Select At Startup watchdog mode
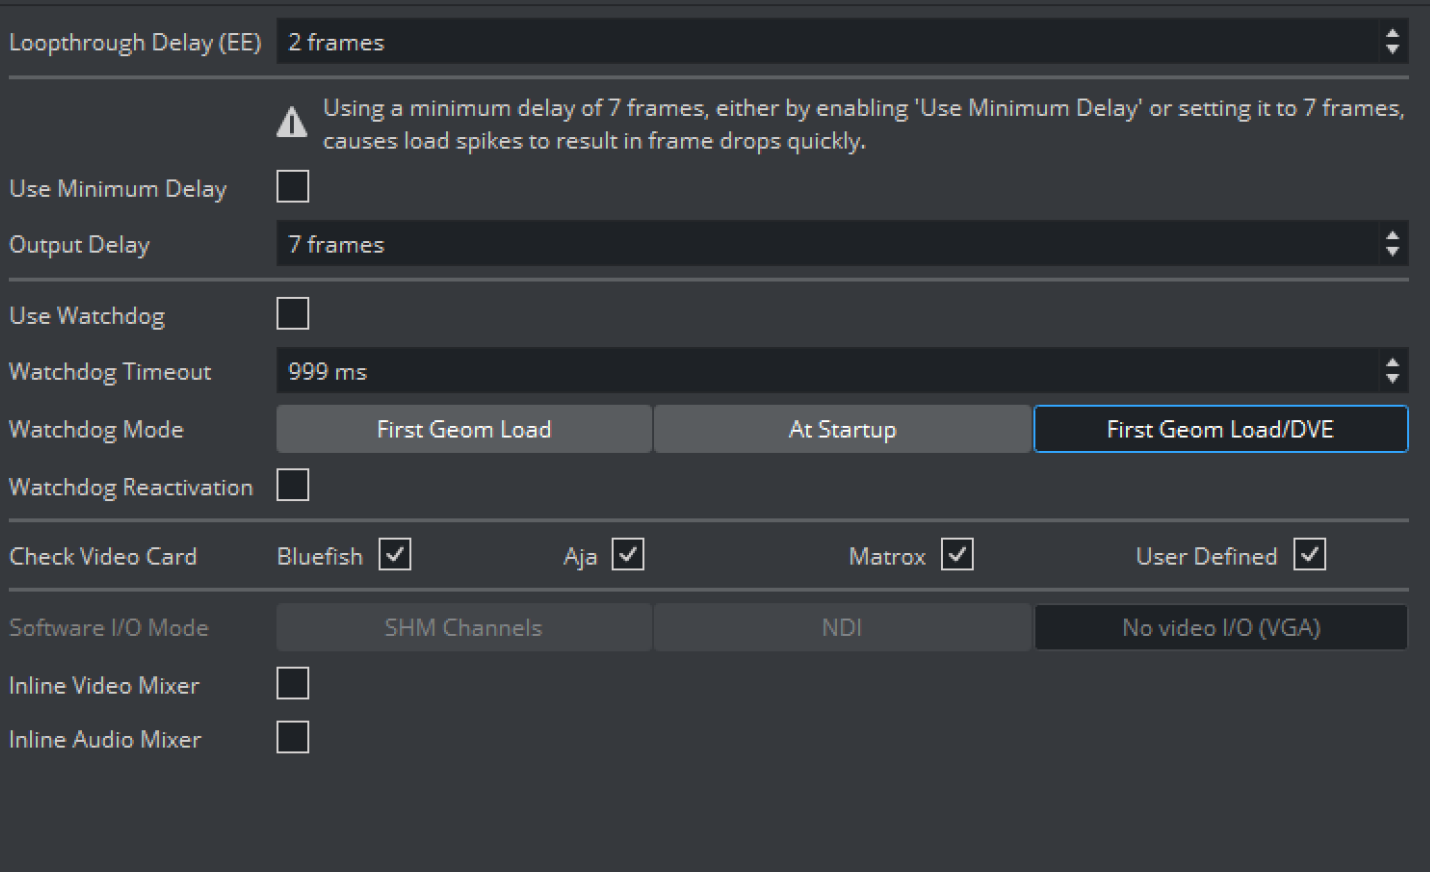Image resolution: width=1430 pixels, height=872 pixels. click(842, 429)
